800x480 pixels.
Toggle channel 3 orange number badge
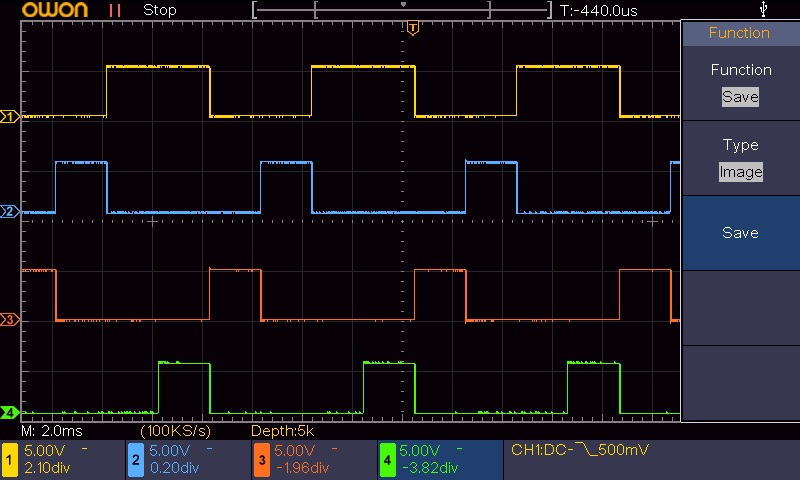262,460
